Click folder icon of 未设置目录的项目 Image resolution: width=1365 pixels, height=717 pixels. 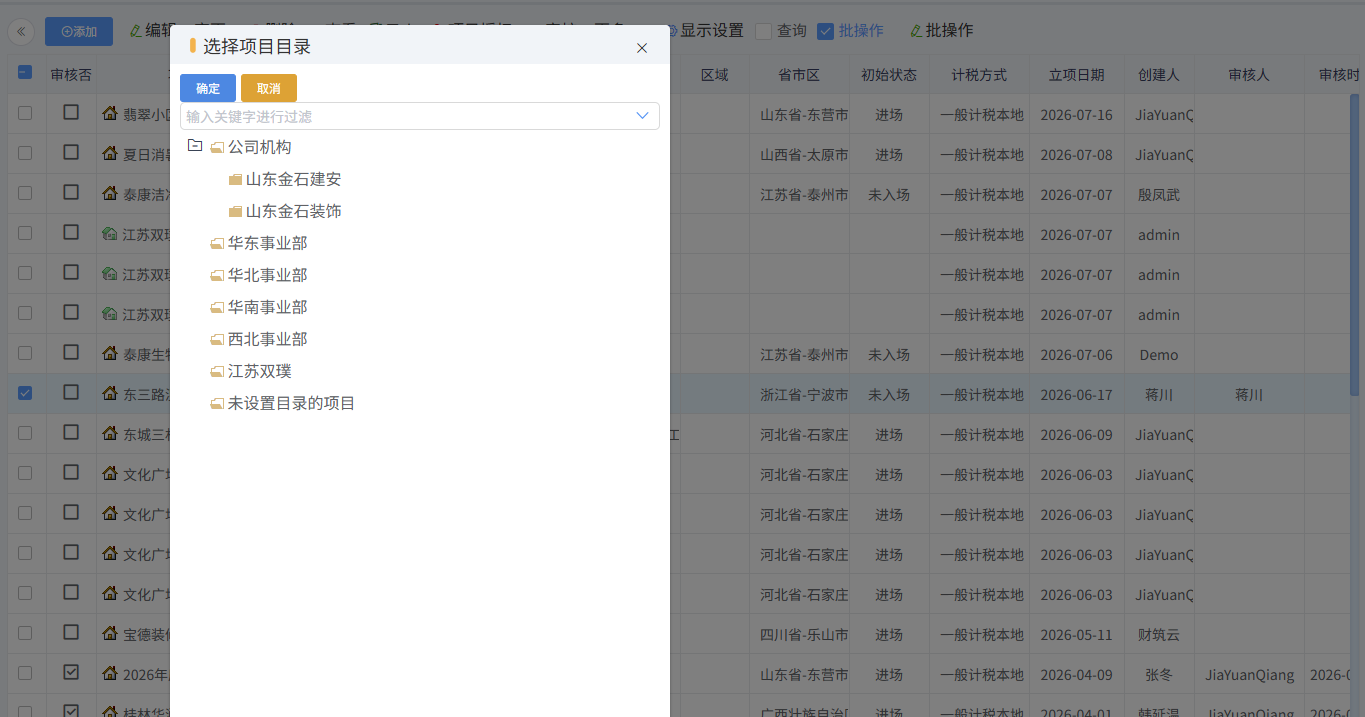point(217,404)
